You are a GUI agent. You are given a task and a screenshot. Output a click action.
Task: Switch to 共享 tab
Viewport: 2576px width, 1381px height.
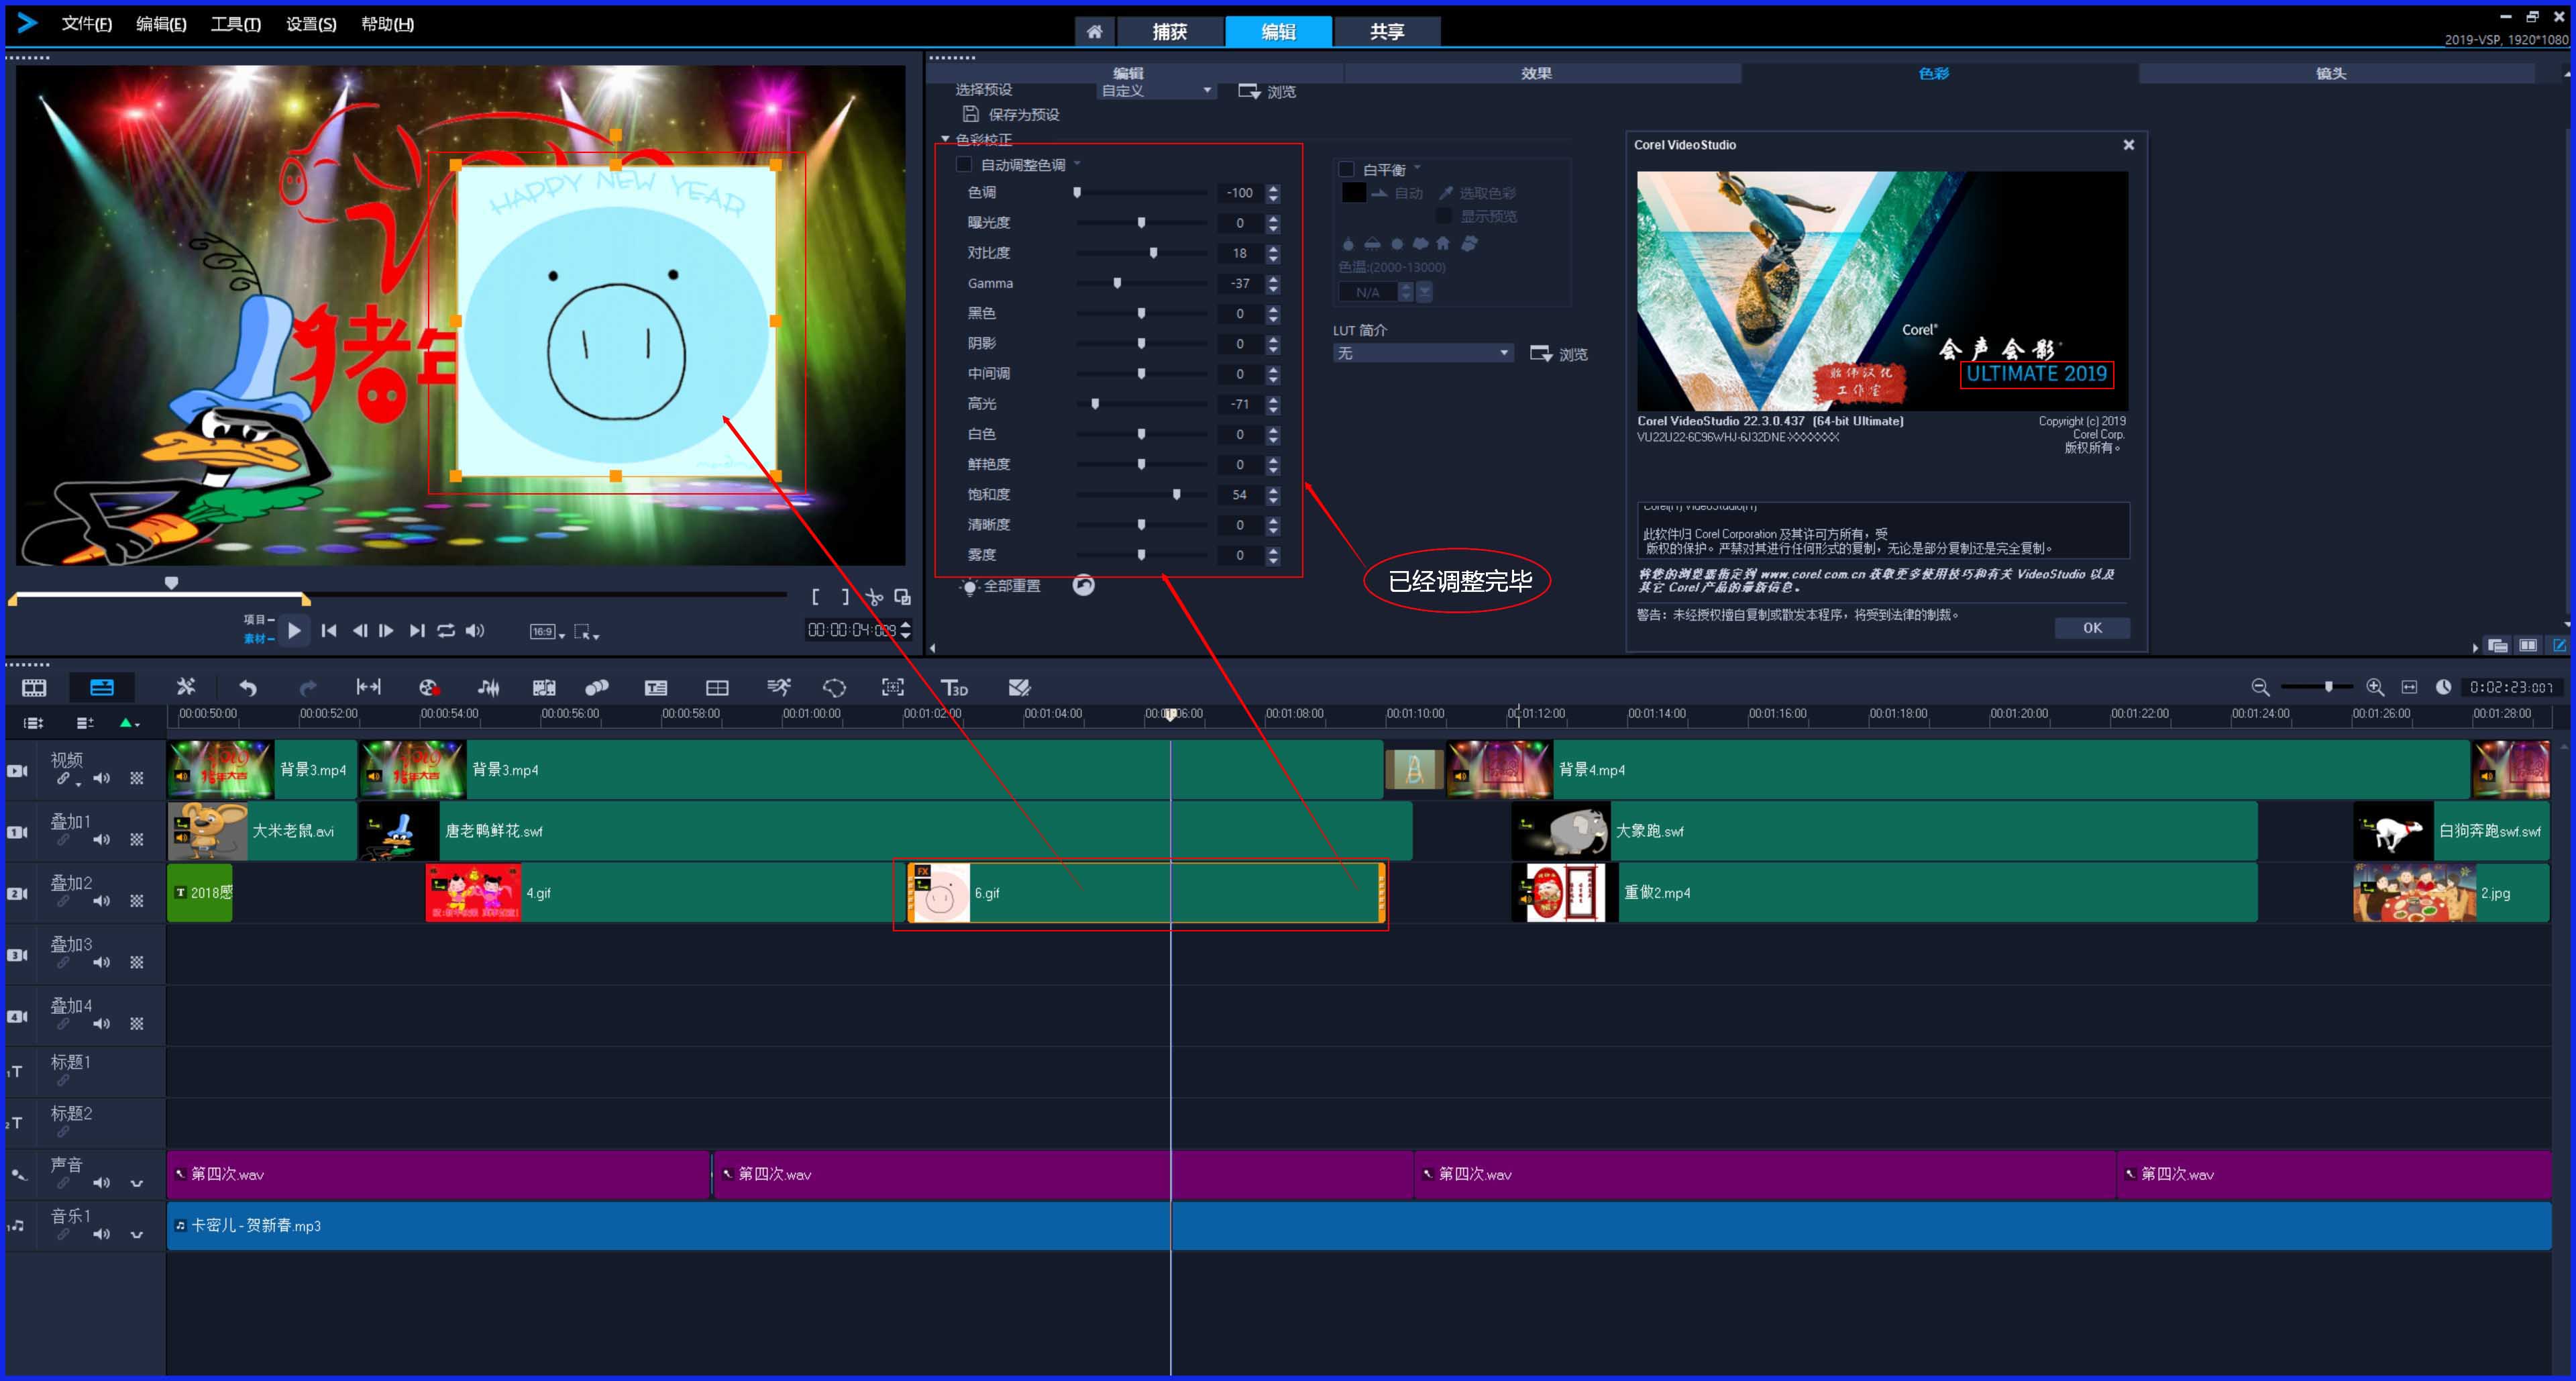pos(1387,32)
